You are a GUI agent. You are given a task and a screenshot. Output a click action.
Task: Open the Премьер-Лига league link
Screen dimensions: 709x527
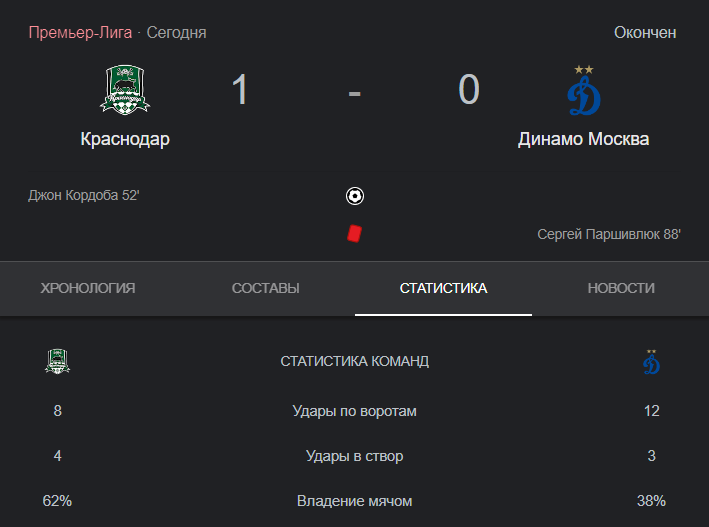[x=80, y=33]
